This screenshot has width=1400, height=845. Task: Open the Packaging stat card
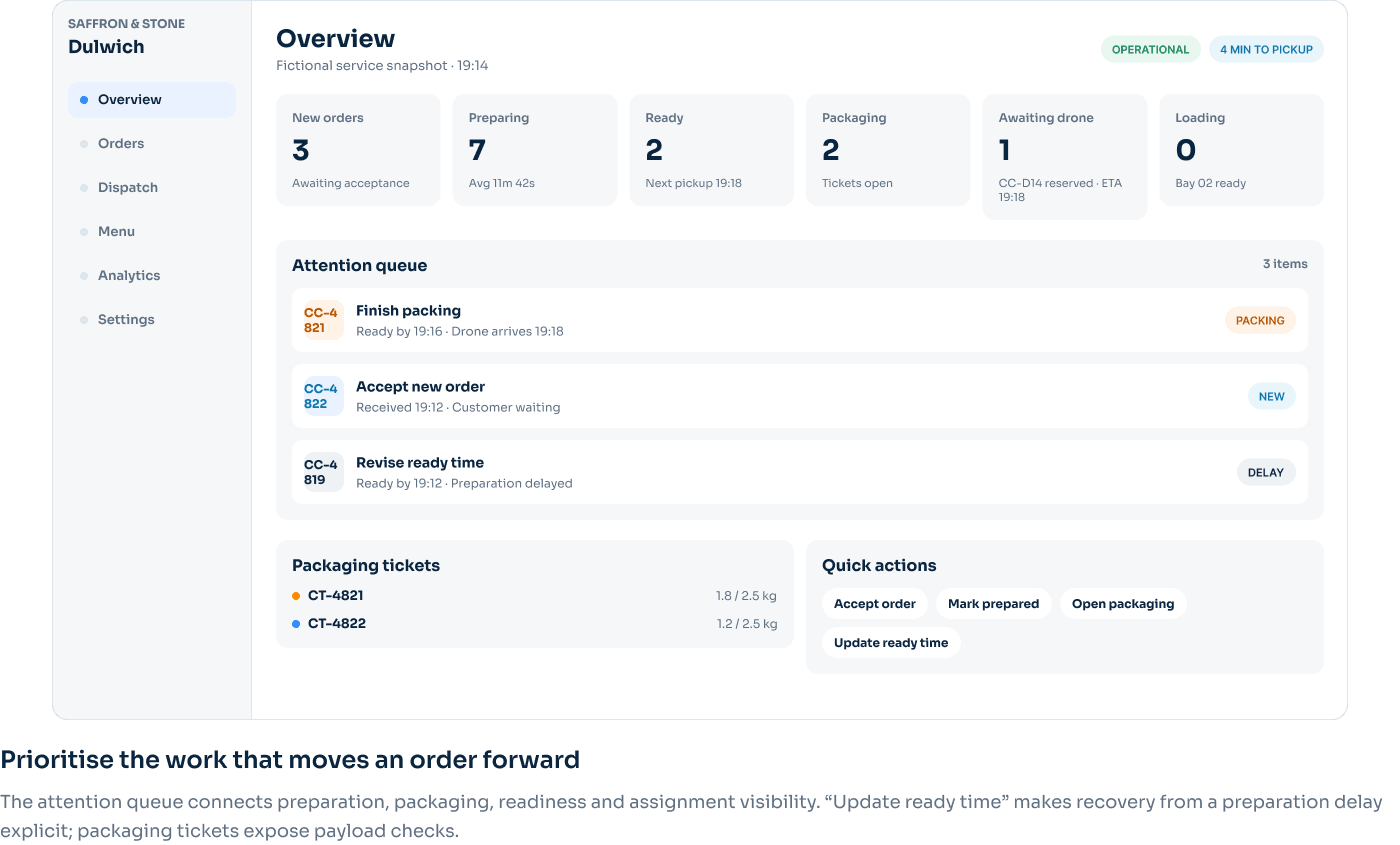(x=888, y=150)
